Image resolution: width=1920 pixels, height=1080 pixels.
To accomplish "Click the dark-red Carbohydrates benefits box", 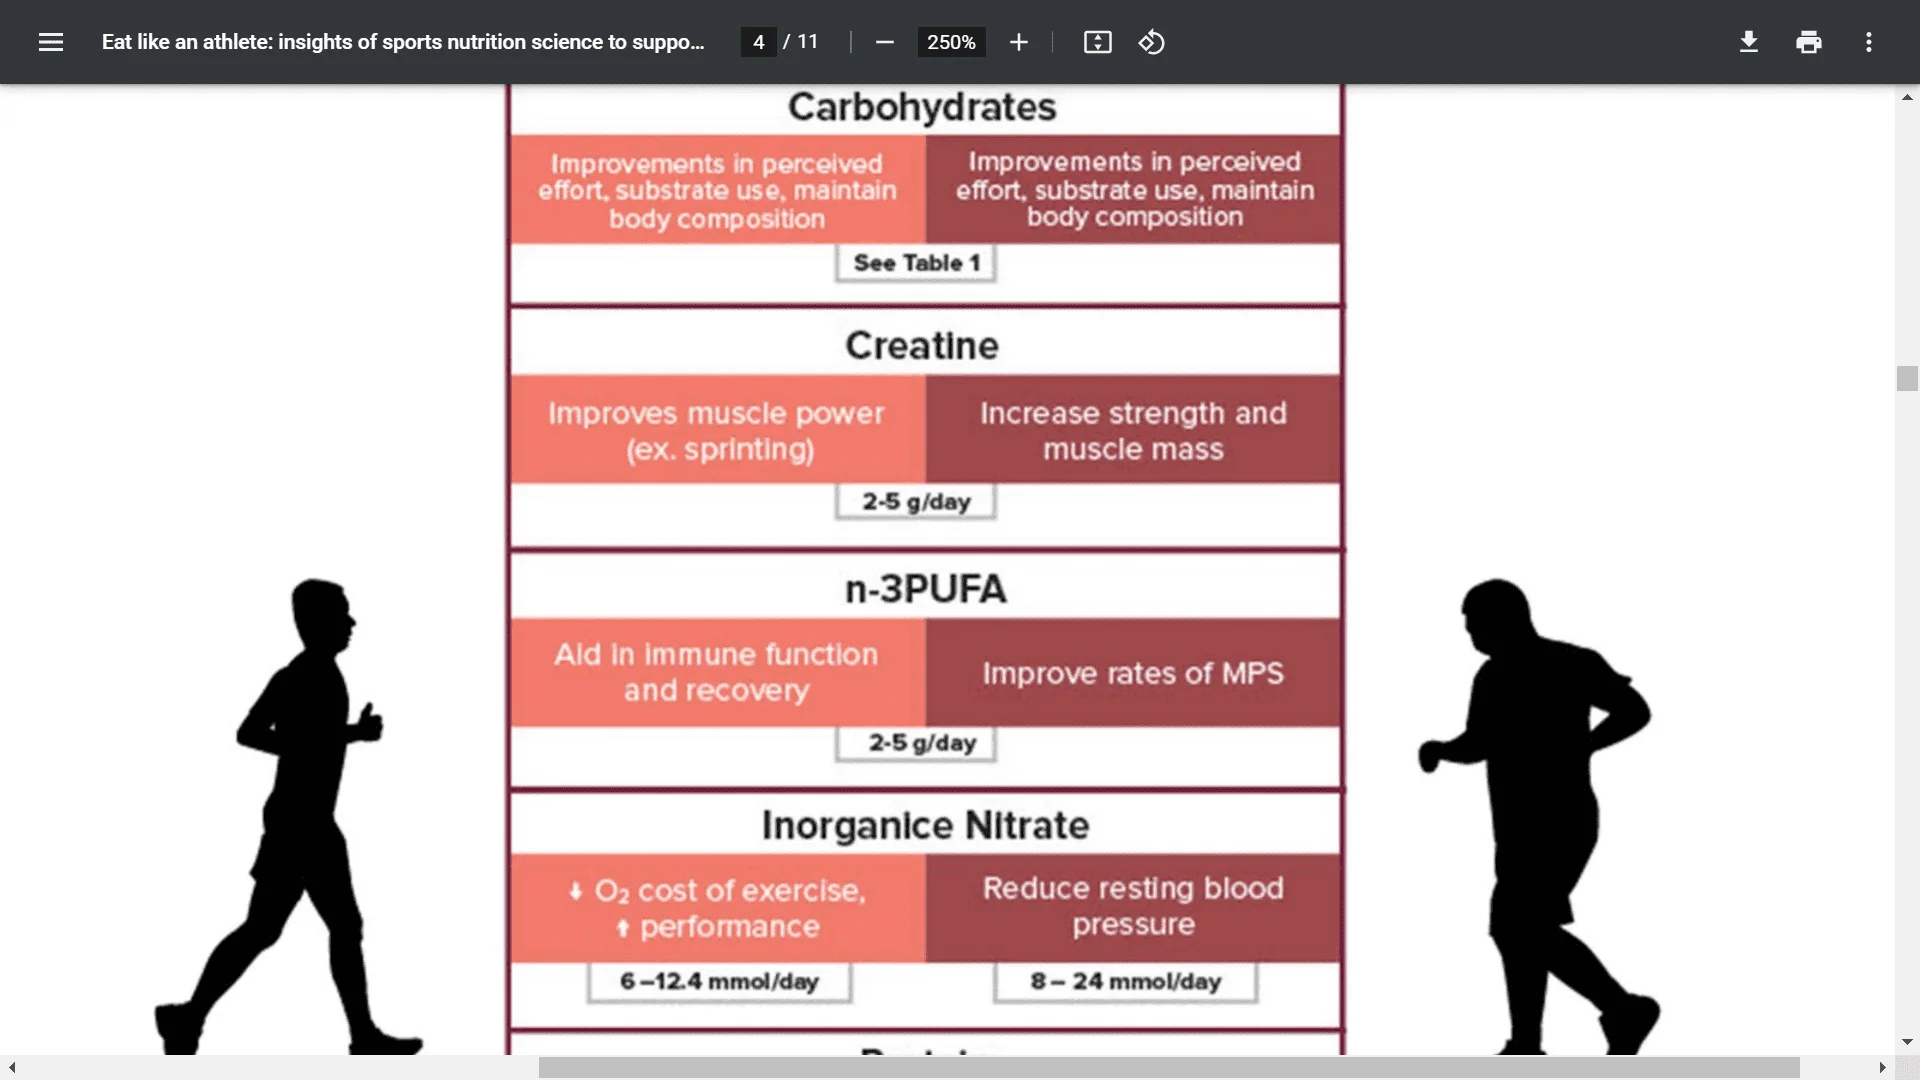I will coord(1133,190).
